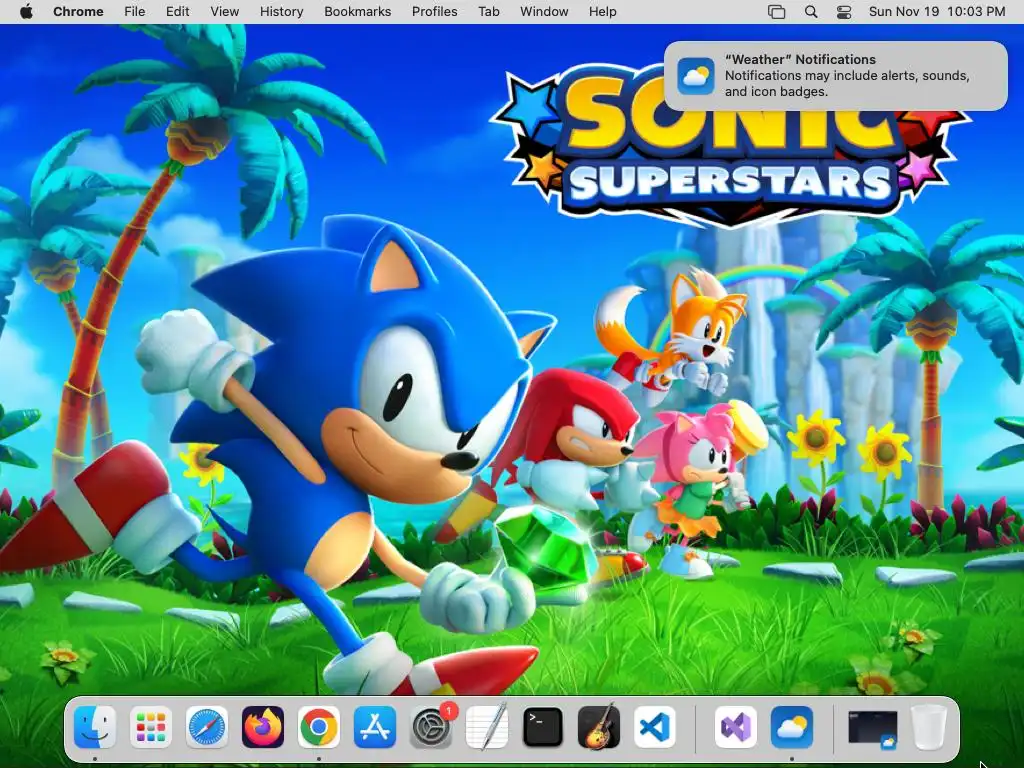1024x768 pixels.
Task: Open the Apple menu
Action: click(x=26, y=12)
